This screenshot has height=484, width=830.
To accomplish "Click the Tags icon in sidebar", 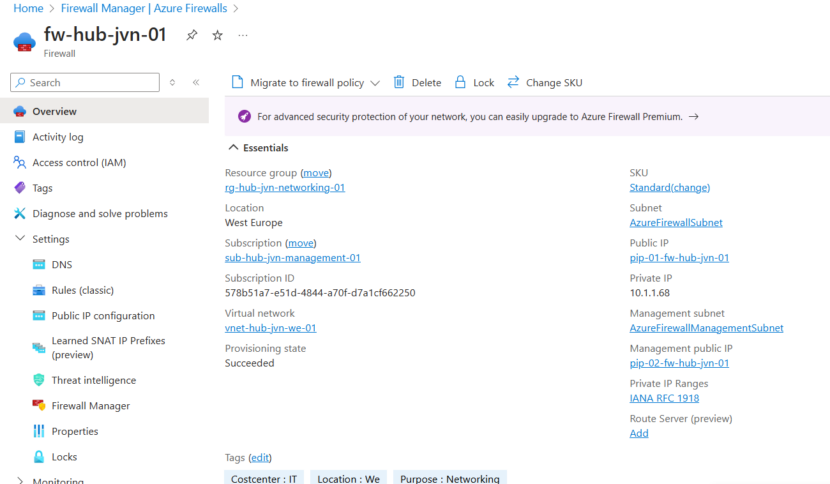I will tap(20, 188).
